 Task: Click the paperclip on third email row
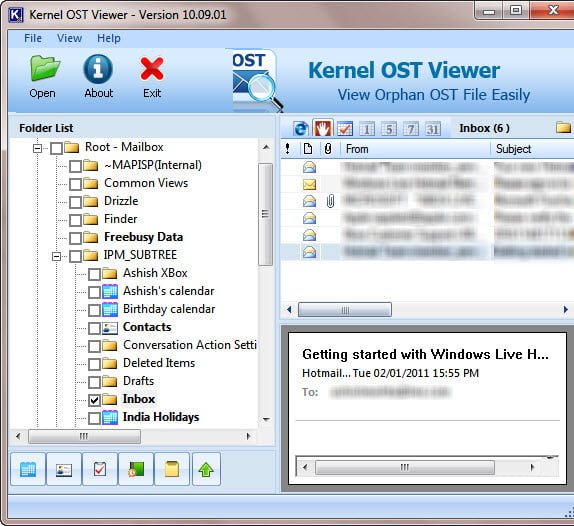coord(330,201)
